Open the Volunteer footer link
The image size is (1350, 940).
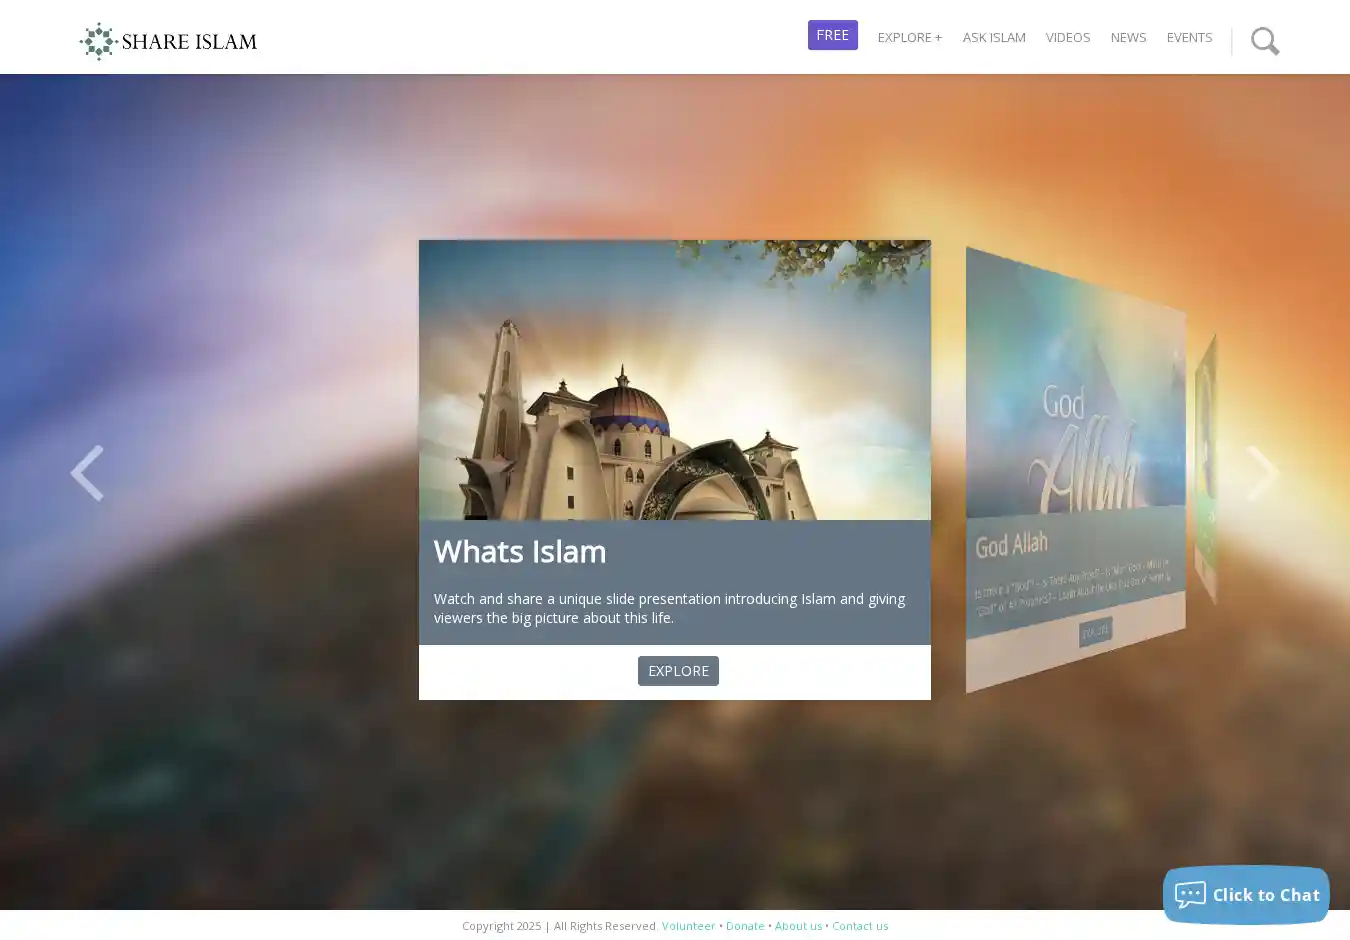(x=688, y=926)
